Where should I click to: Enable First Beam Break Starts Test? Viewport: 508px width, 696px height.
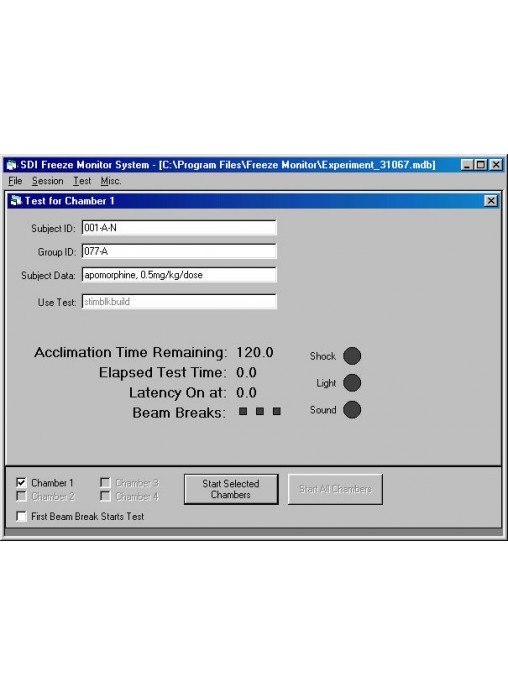[21, 516]
